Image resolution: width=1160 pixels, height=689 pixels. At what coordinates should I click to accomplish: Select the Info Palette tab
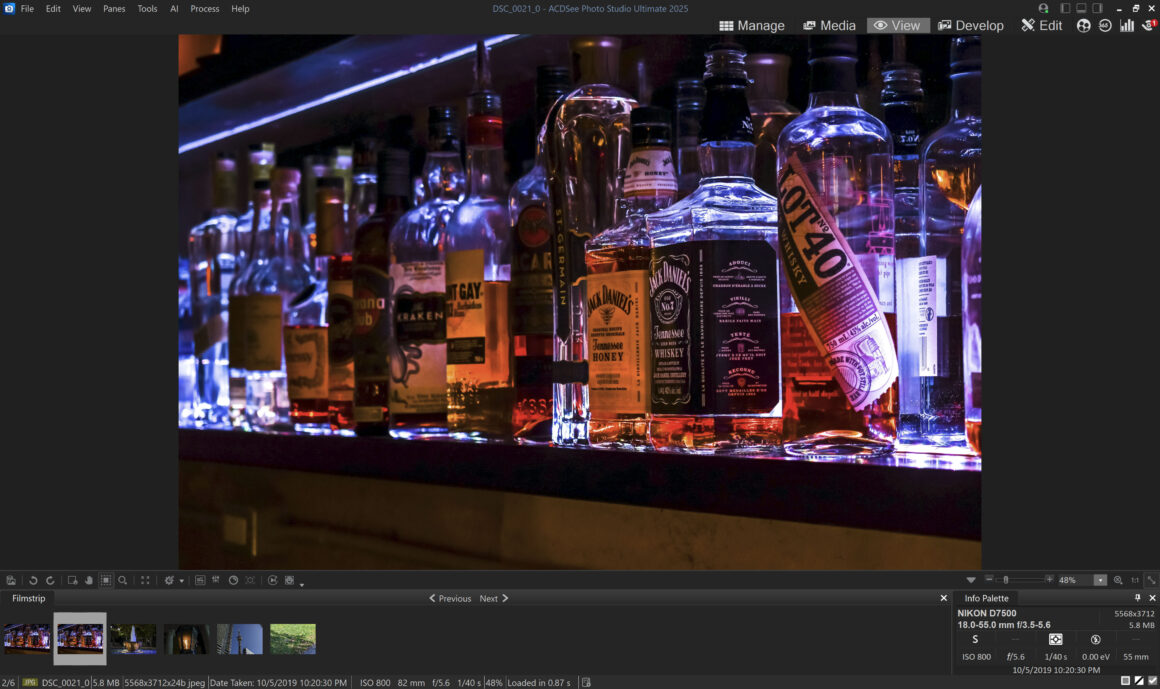[986, 598]
